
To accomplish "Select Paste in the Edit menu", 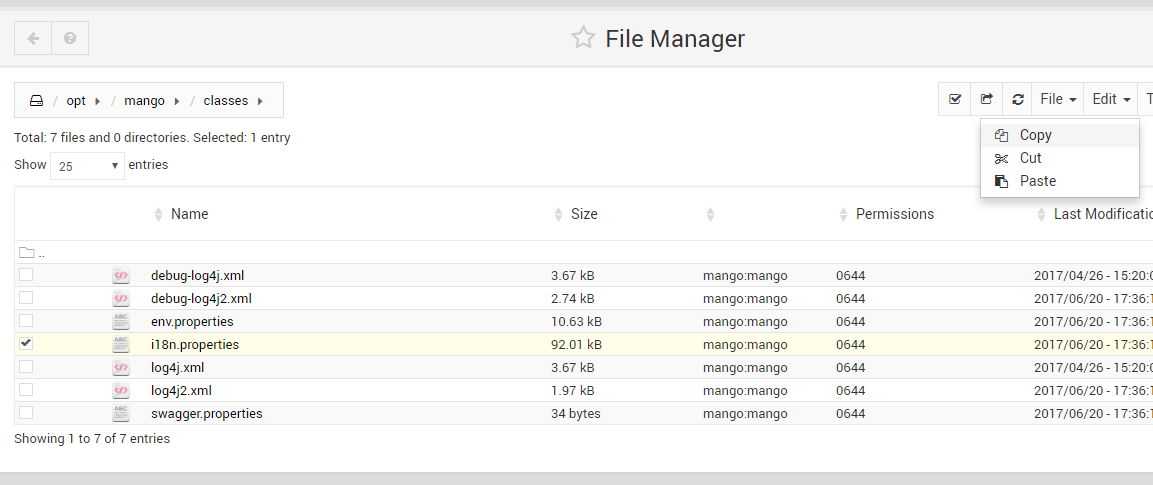I will [1038, 181].
